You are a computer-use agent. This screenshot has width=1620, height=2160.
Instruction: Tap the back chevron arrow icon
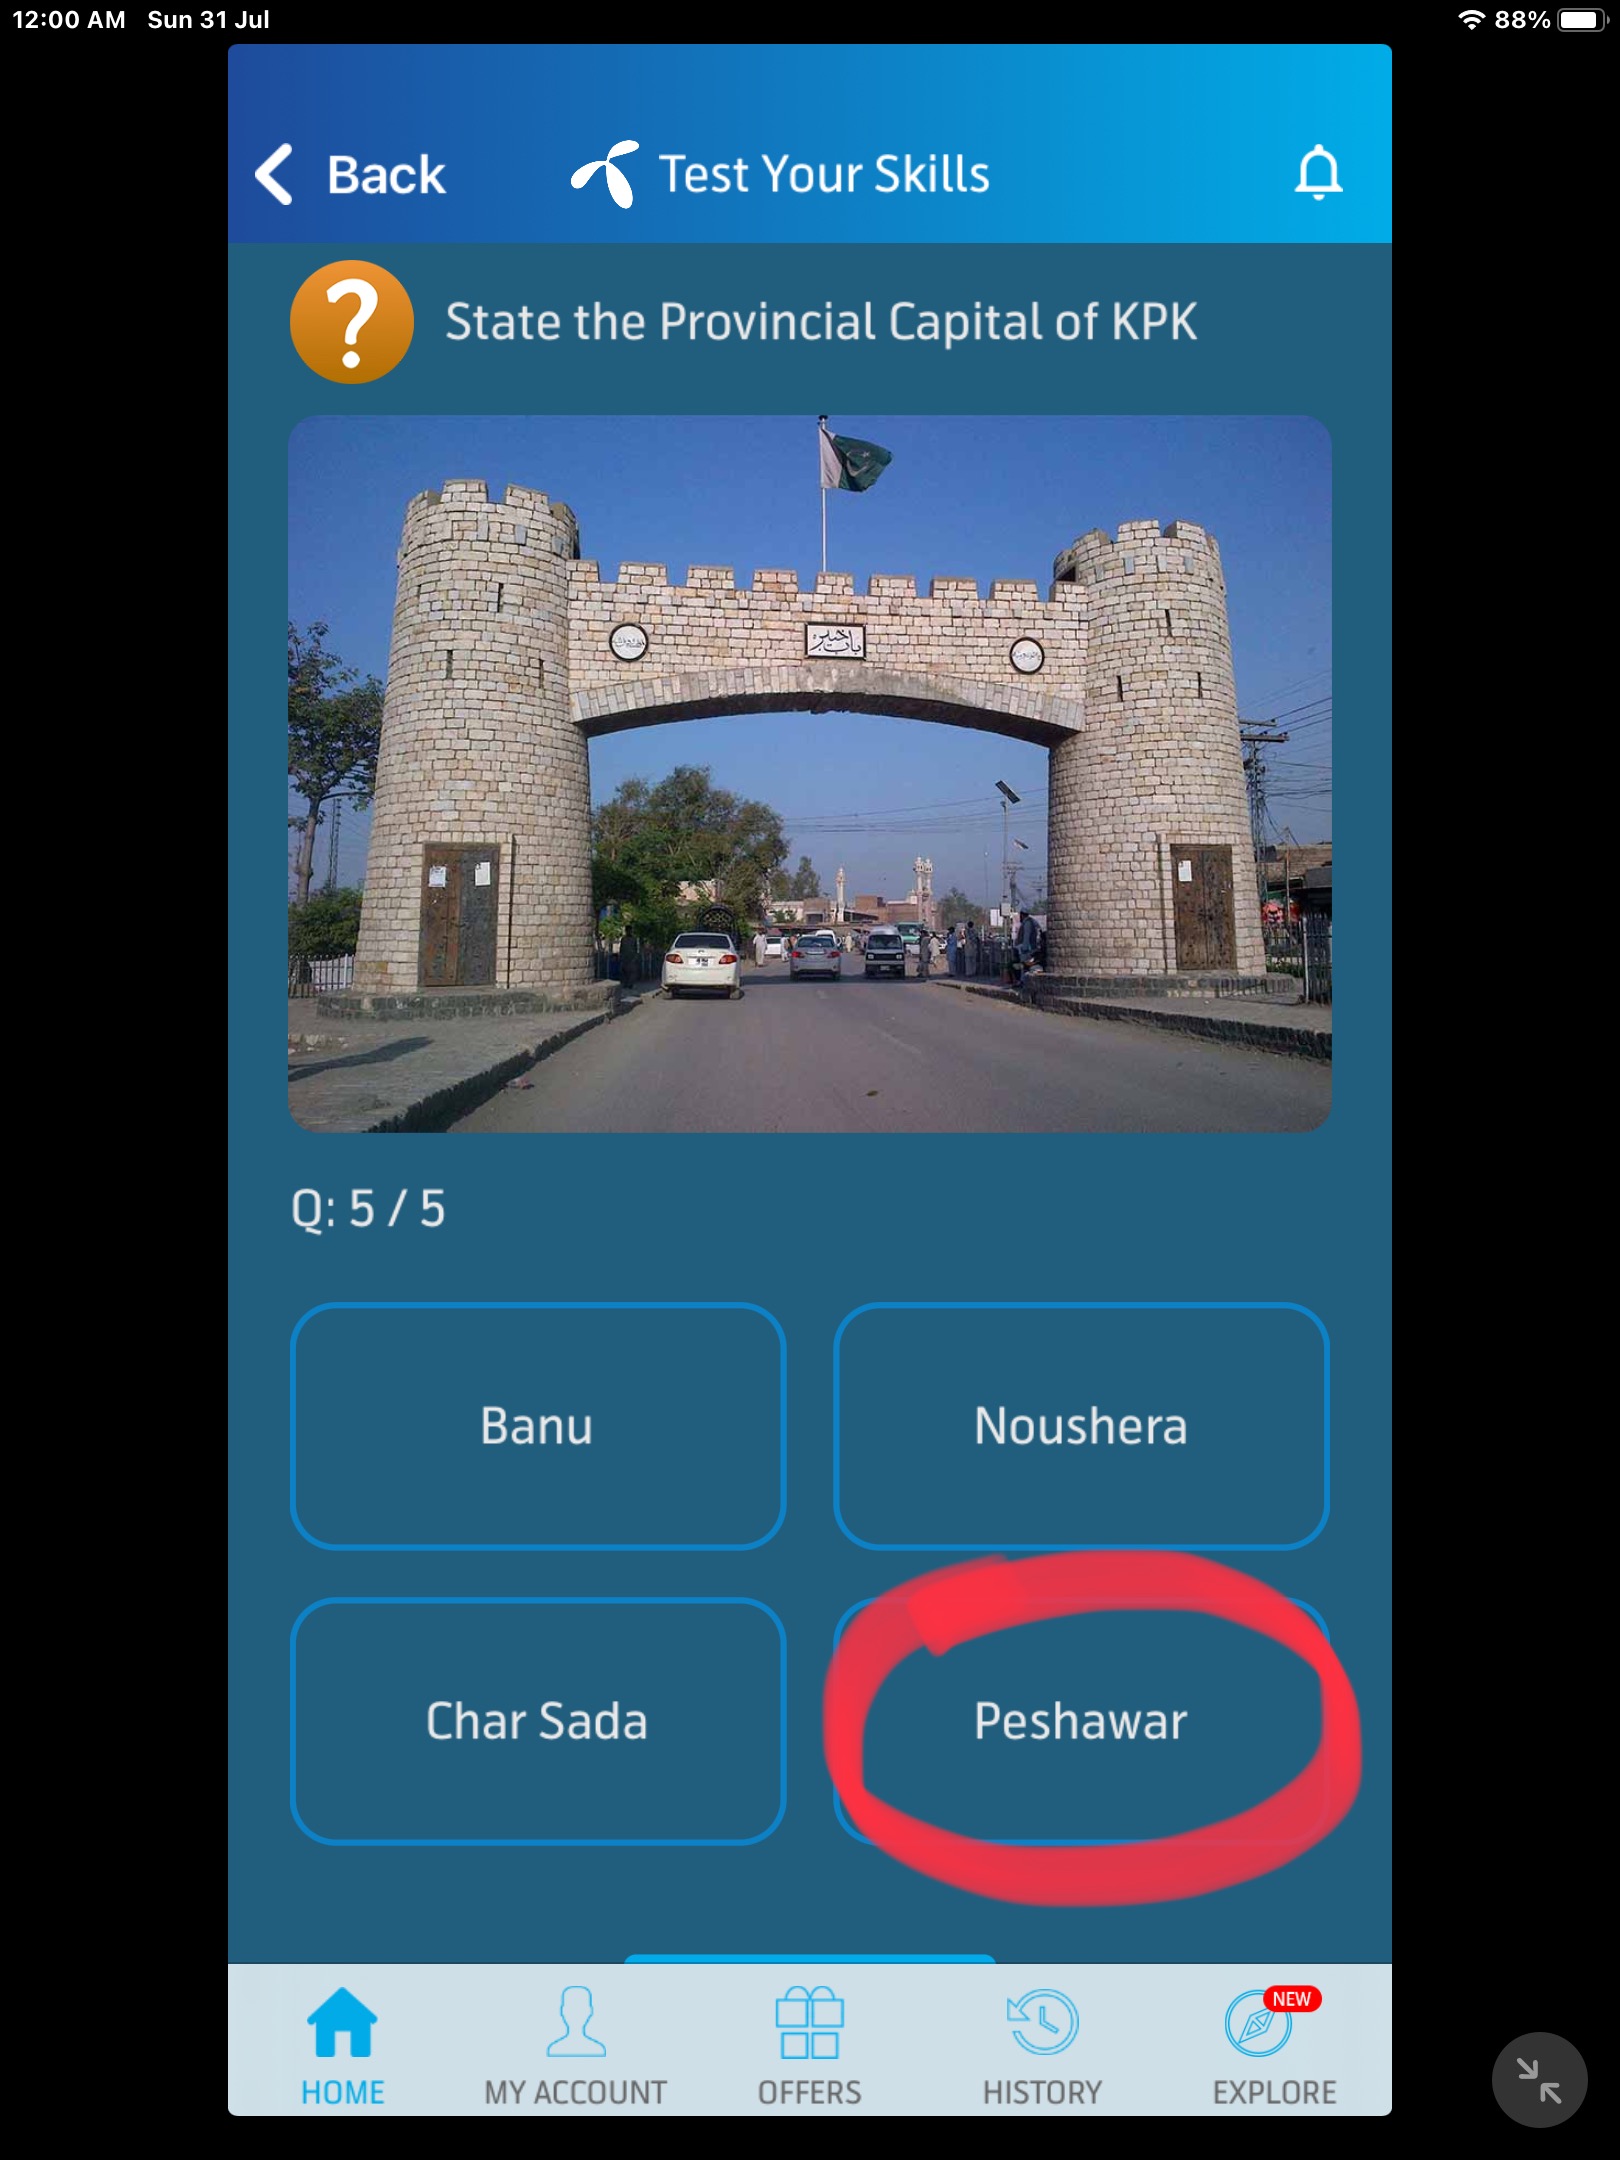coord(274,174)
